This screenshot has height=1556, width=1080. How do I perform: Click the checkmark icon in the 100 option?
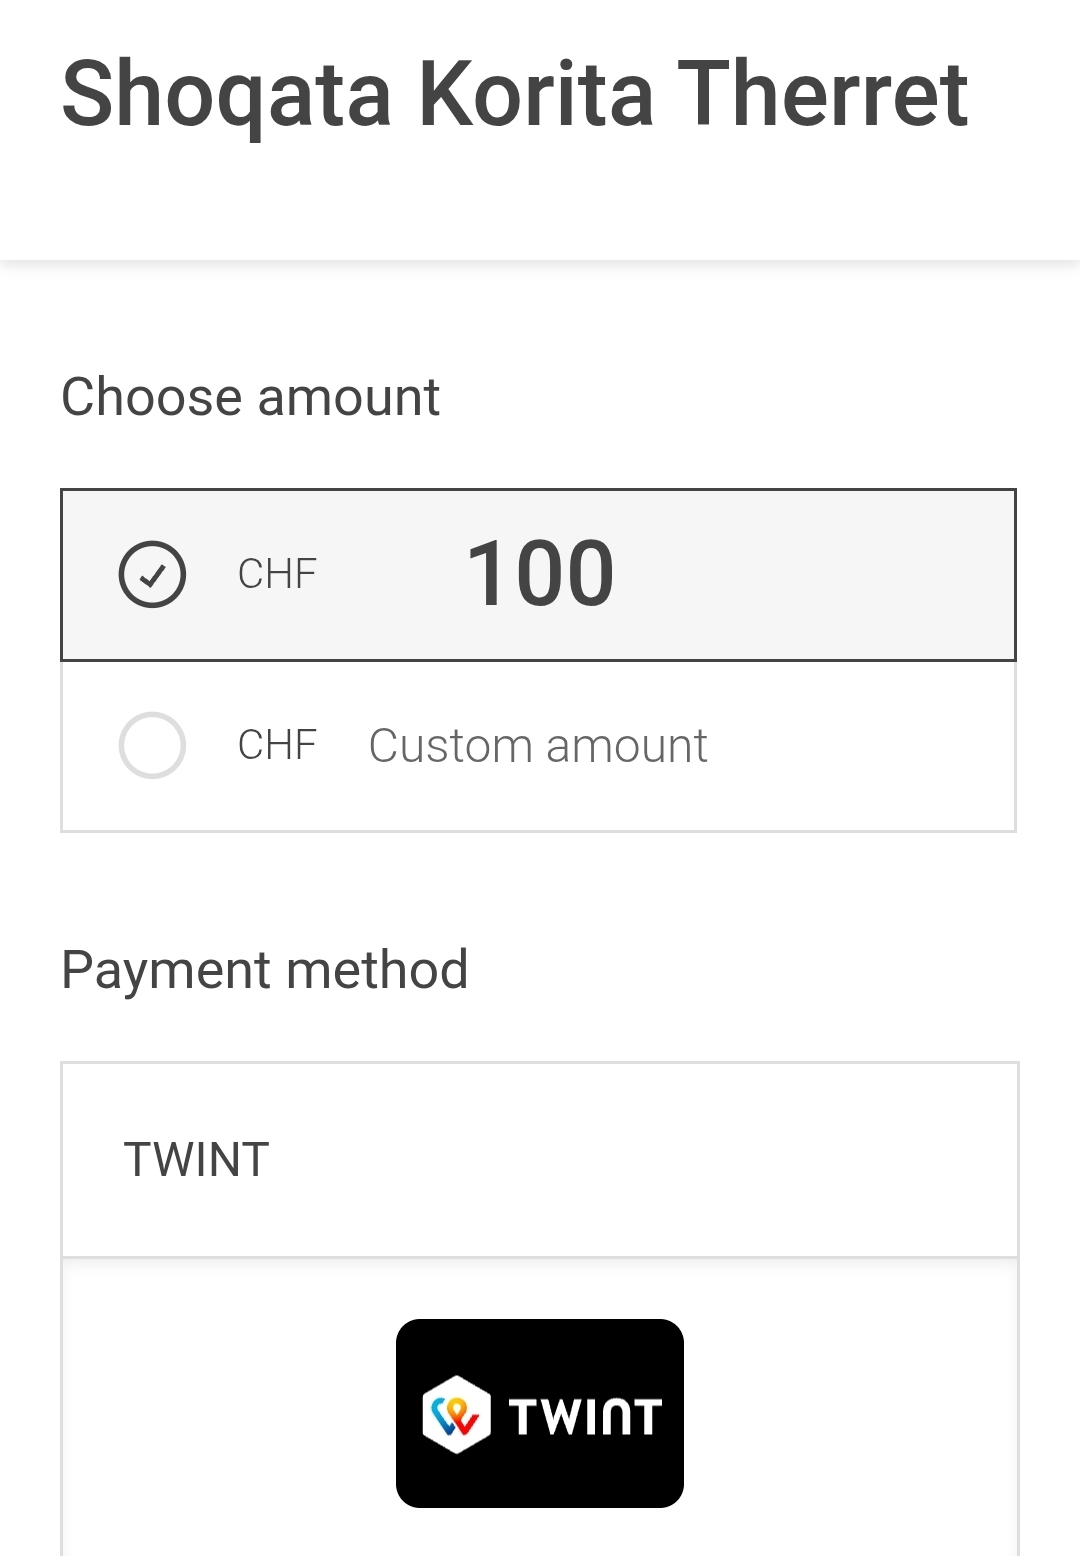tap(152, 576)
